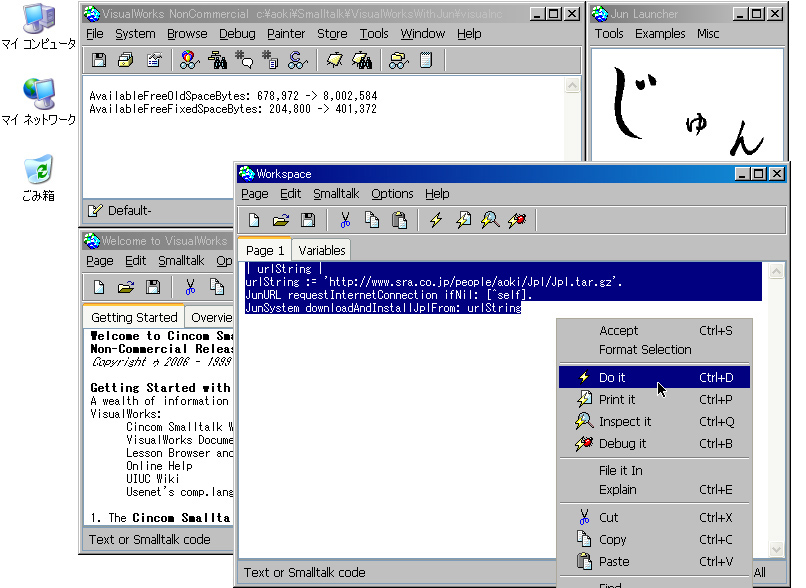Click the document gear icon in VisualWorks toolbar

click(x=270, y=60)
